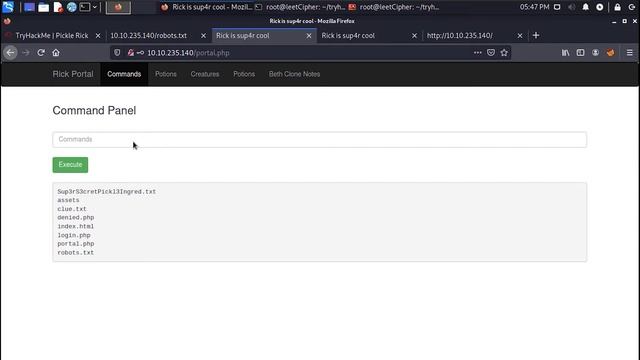This screenshot has width=640, height=360.
Task: Close the TryHackMe | Pickle Rick tab
Action: (x=98, y=36)
